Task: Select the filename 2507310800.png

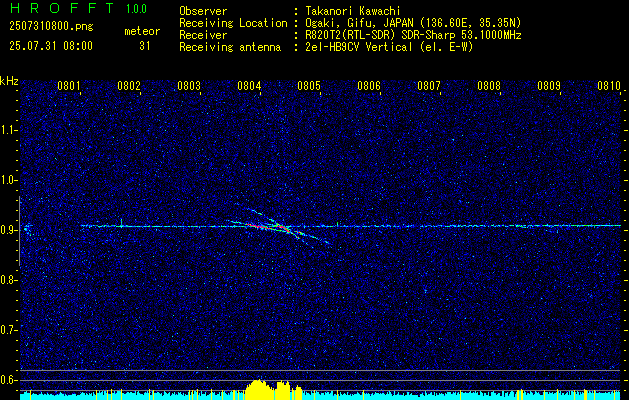Action: [x=51, y=27]
